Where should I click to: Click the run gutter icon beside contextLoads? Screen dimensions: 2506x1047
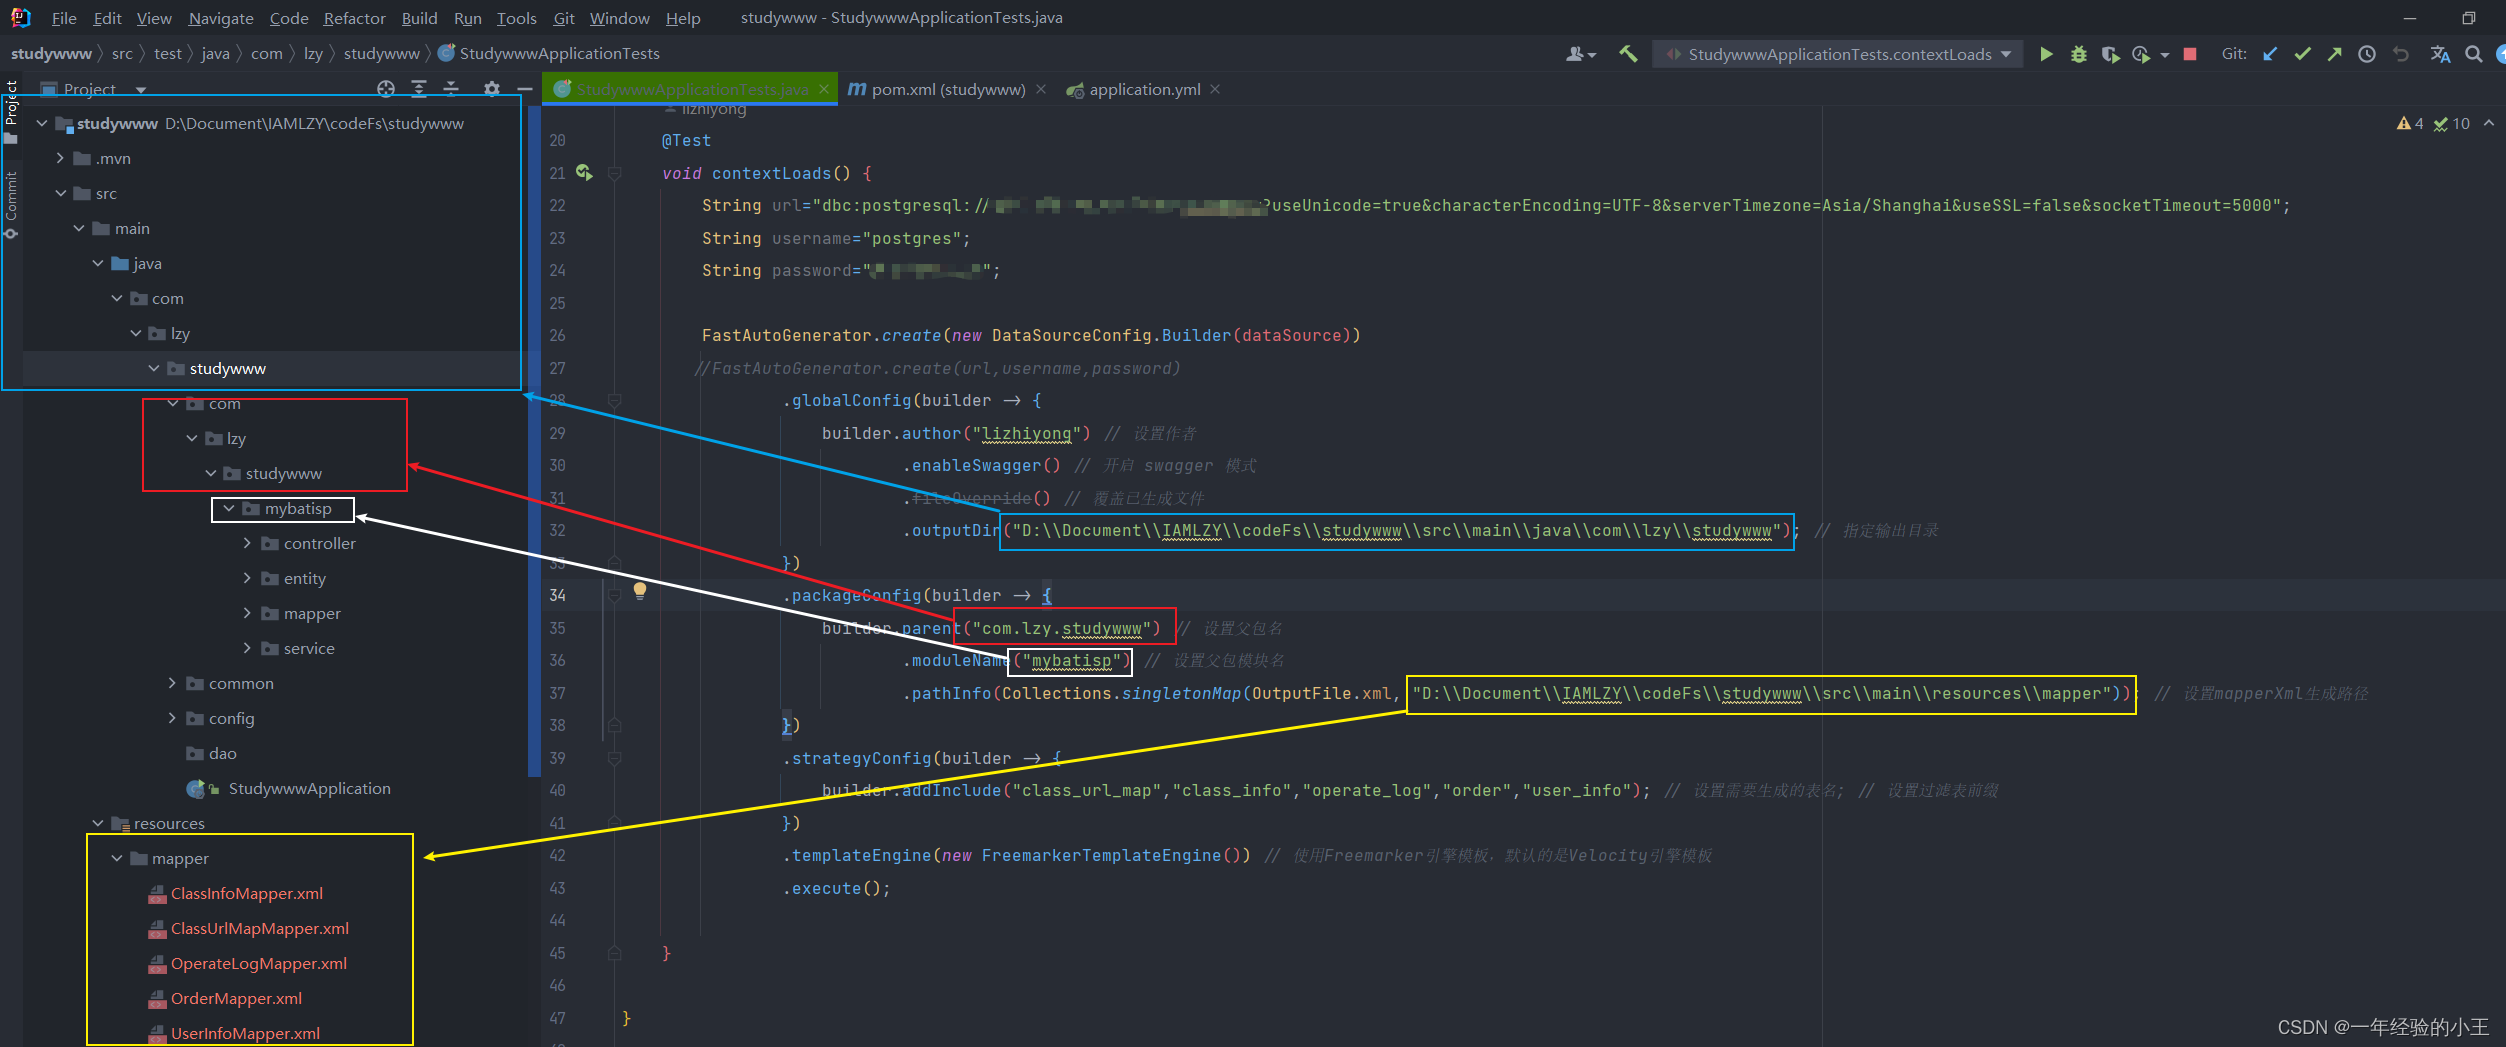point(584,173)
